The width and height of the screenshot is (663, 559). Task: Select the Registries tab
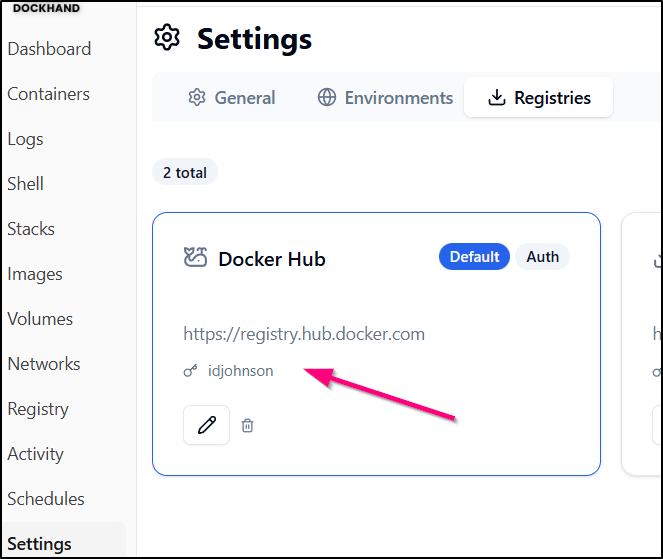(x=538, y=98)
